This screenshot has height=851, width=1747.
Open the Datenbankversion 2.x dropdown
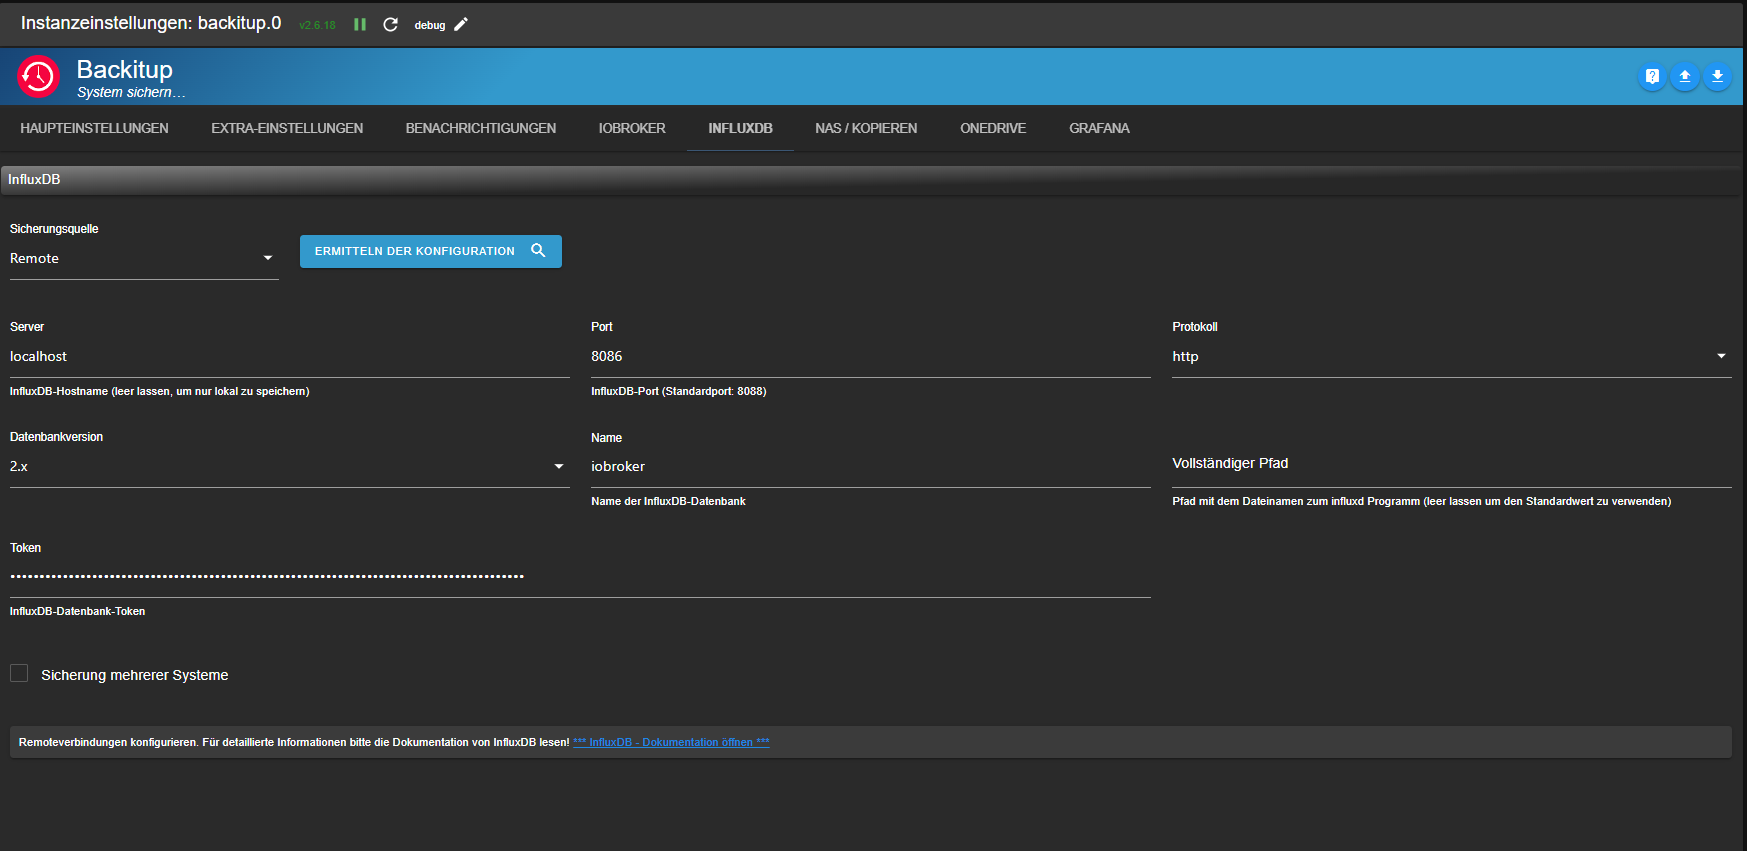pos(288,467)
